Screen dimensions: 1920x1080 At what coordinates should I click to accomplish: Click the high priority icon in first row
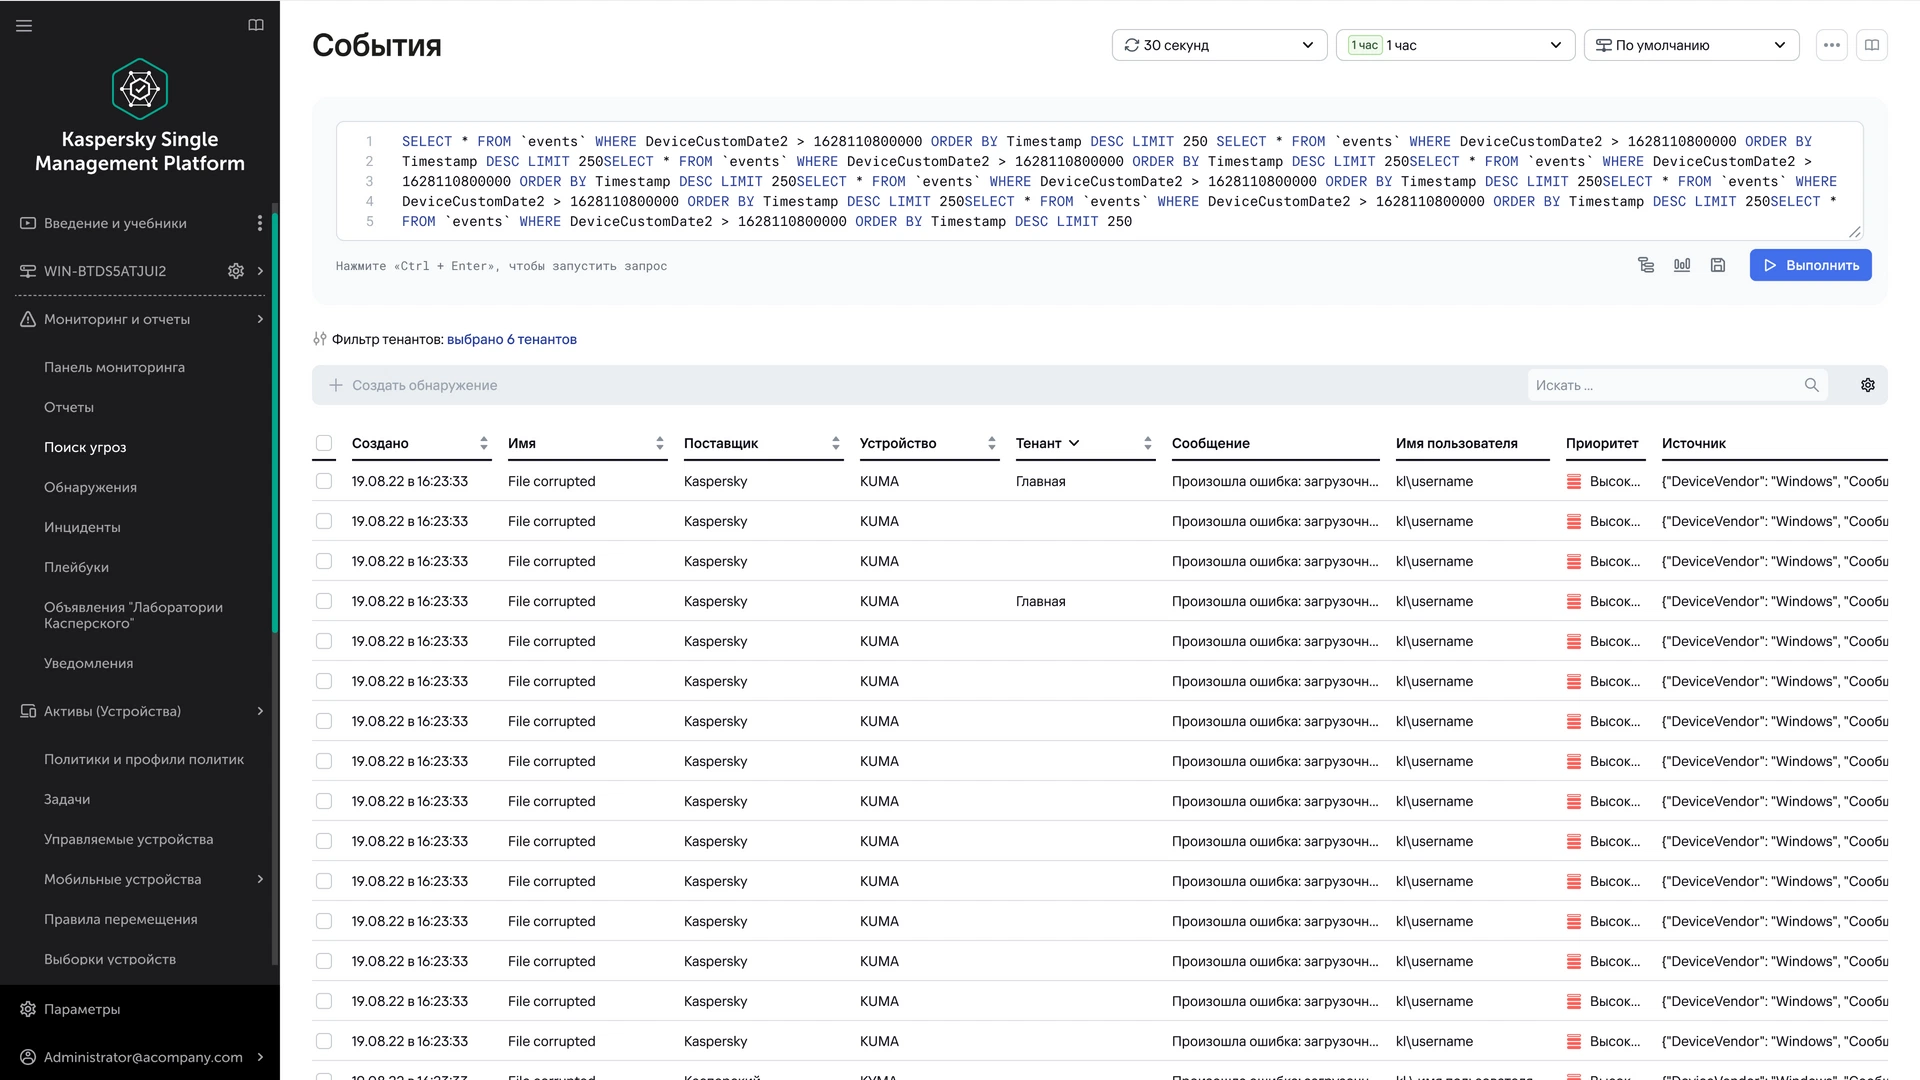pyautogui.click(x=1574, y=481)
